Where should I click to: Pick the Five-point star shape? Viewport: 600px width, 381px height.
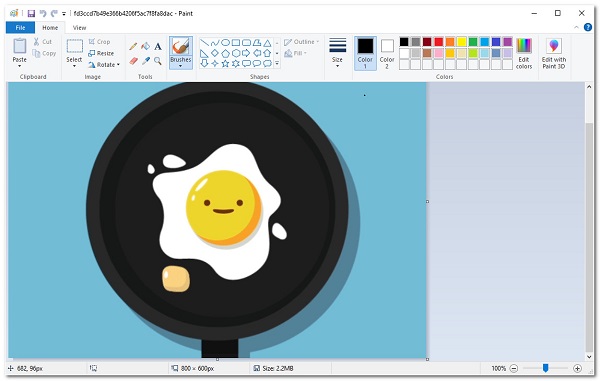point(225,64)
